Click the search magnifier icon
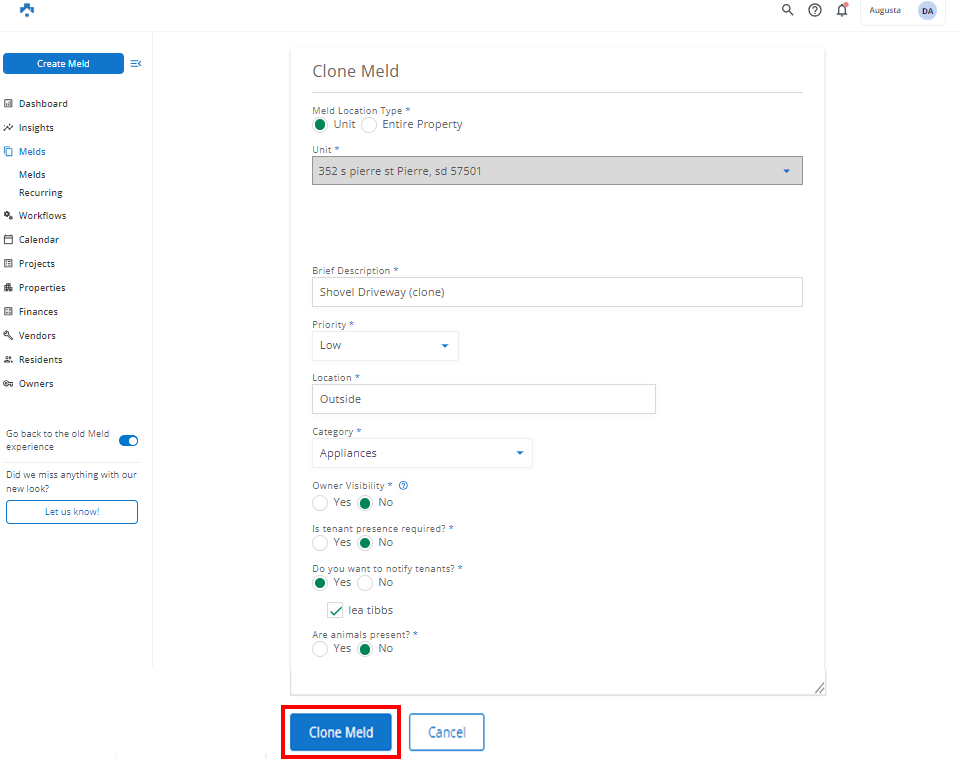This screenshot has width=960, height=759. (787, 10)
